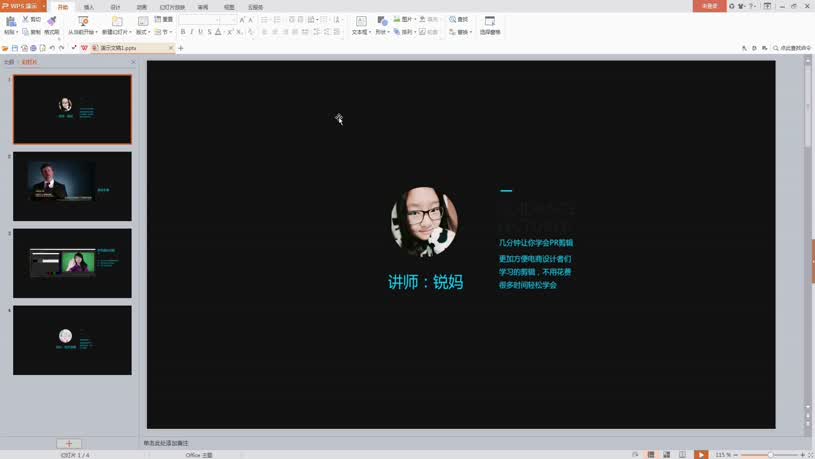Decrease font size with smaller A icon
815x459 pixels.
251,20
